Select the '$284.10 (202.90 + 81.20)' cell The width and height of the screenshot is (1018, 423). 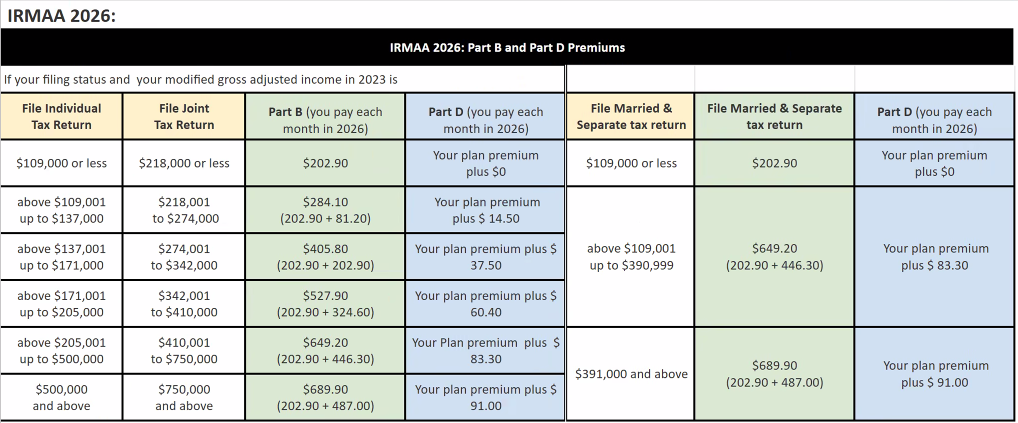coord(325,210)
